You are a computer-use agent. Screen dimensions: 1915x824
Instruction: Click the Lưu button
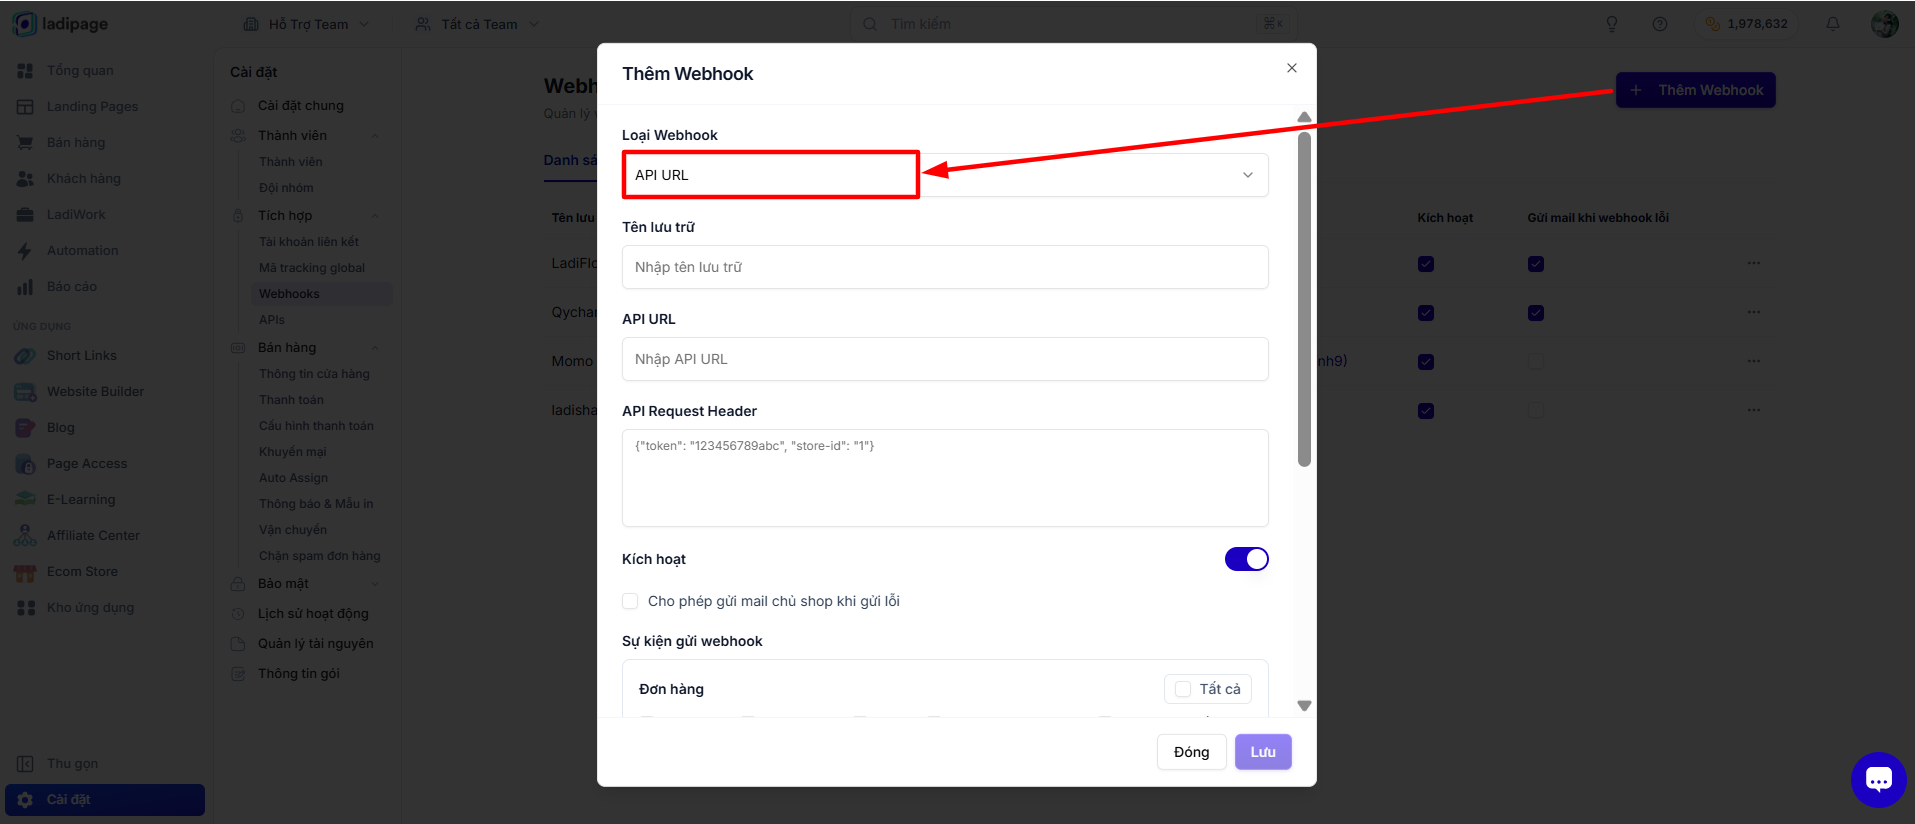pyautogui.click(x=1263, y=752)
